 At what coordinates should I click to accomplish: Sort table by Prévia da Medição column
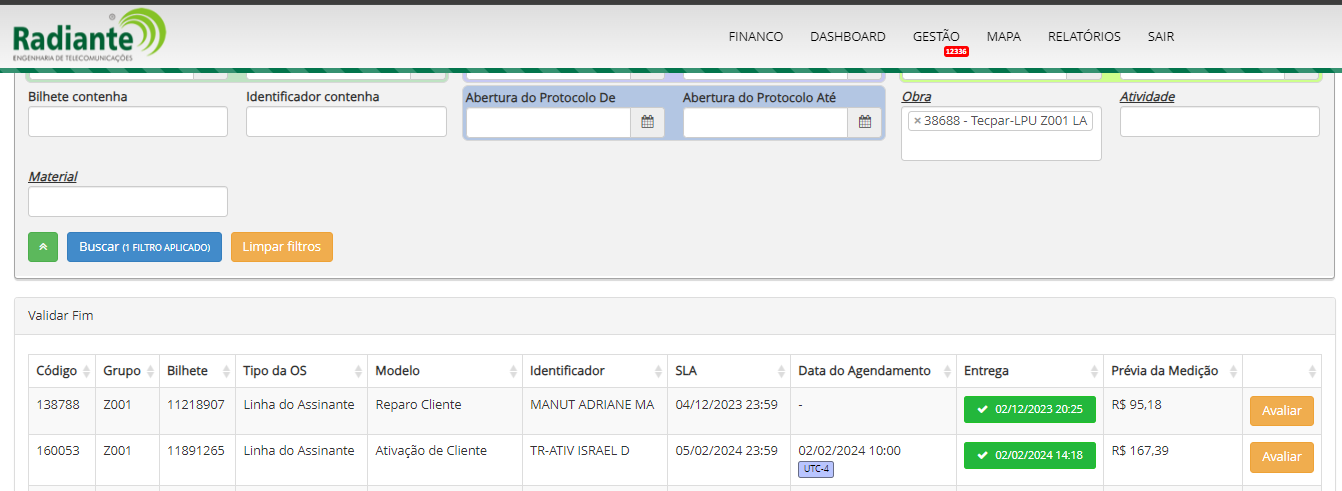click(1172, 371)
